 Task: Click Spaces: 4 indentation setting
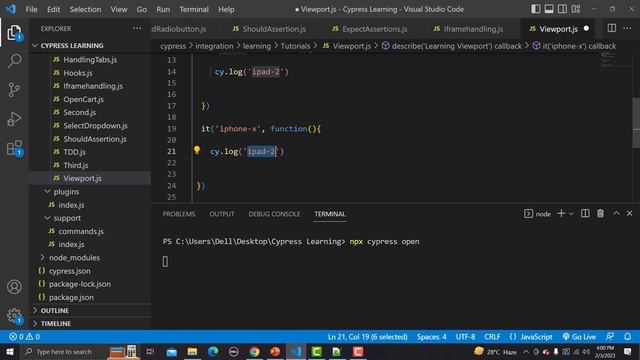tap(431, 337)
